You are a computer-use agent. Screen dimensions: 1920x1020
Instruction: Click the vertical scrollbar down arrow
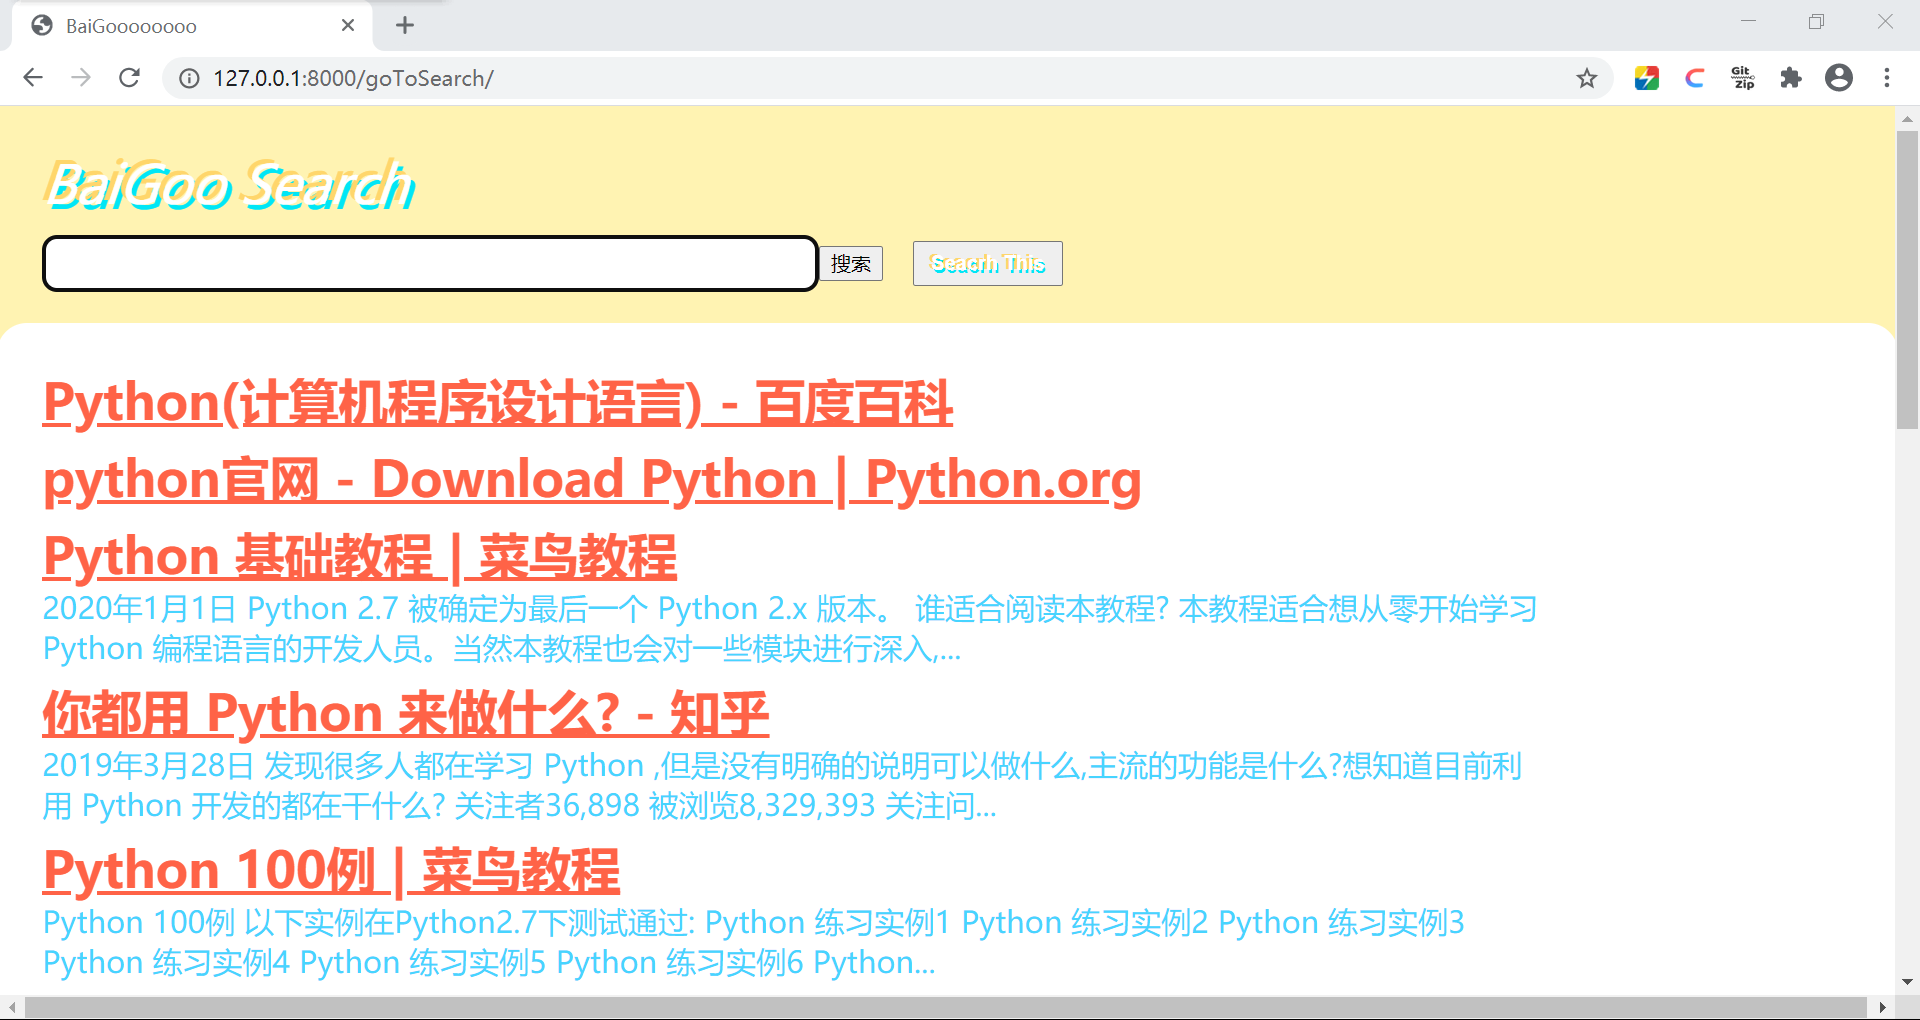[1908, 983]
